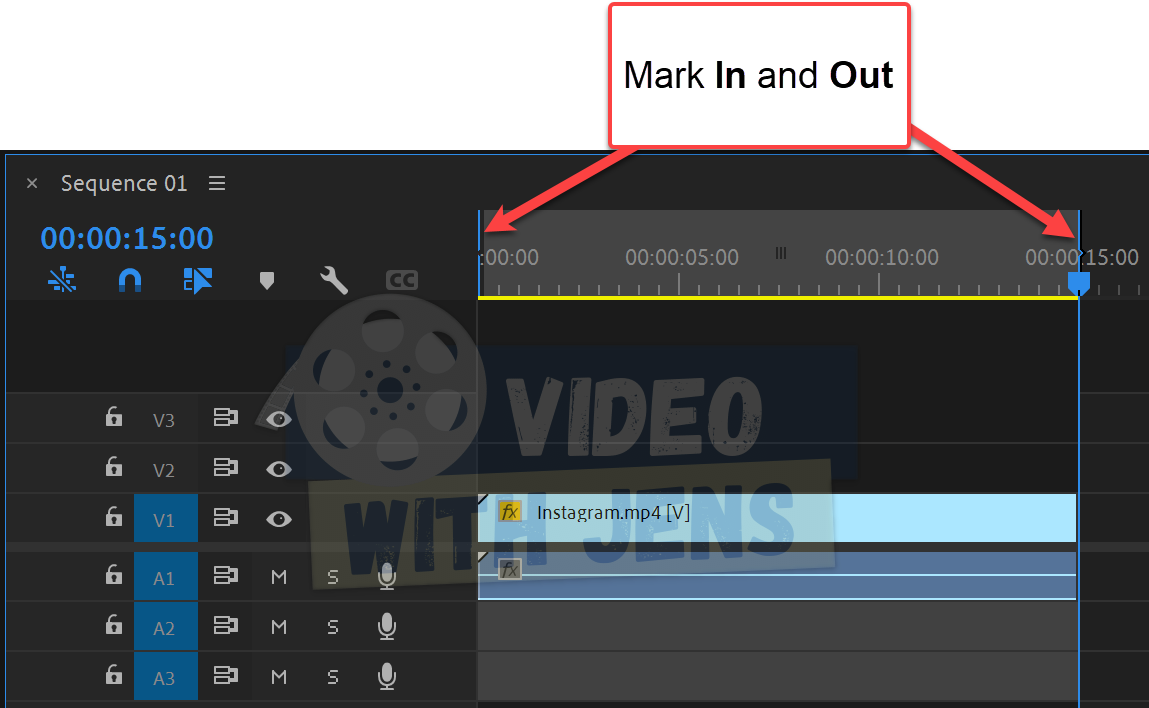Screen dimensions: 1149x708
Task: Toggle Linked Selection icon
Action: pyautogui.click(x=197, y=280)
